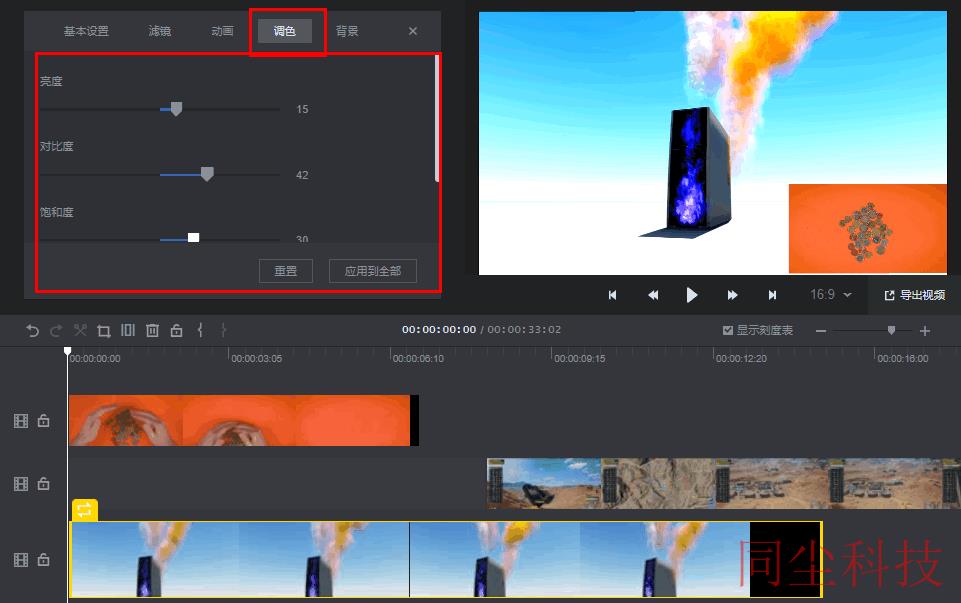Switch to the 滤镜 tab
This screenshot has width=961, height=603.
point(160,31)
